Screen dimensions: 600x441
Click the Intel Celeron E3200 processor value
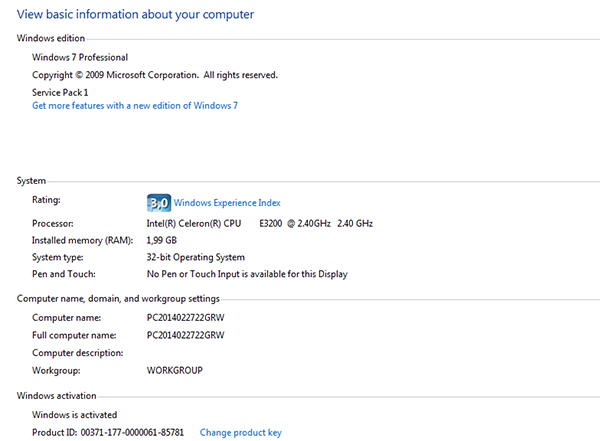coord(259,224)
